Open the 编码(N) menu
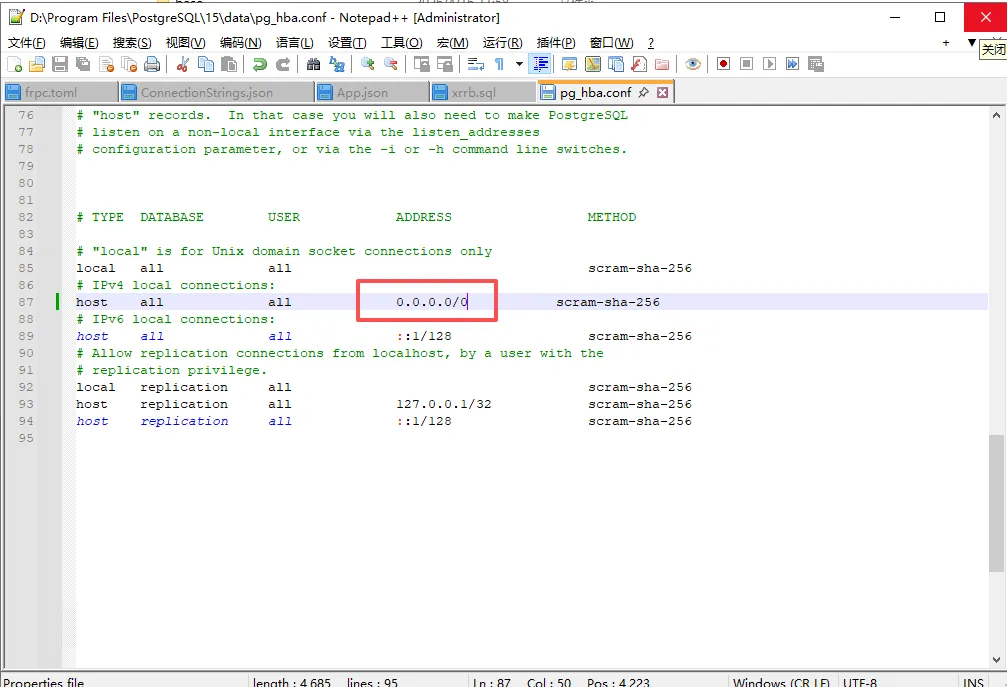This screenshot has width=1007, height=687. point(240,42)
